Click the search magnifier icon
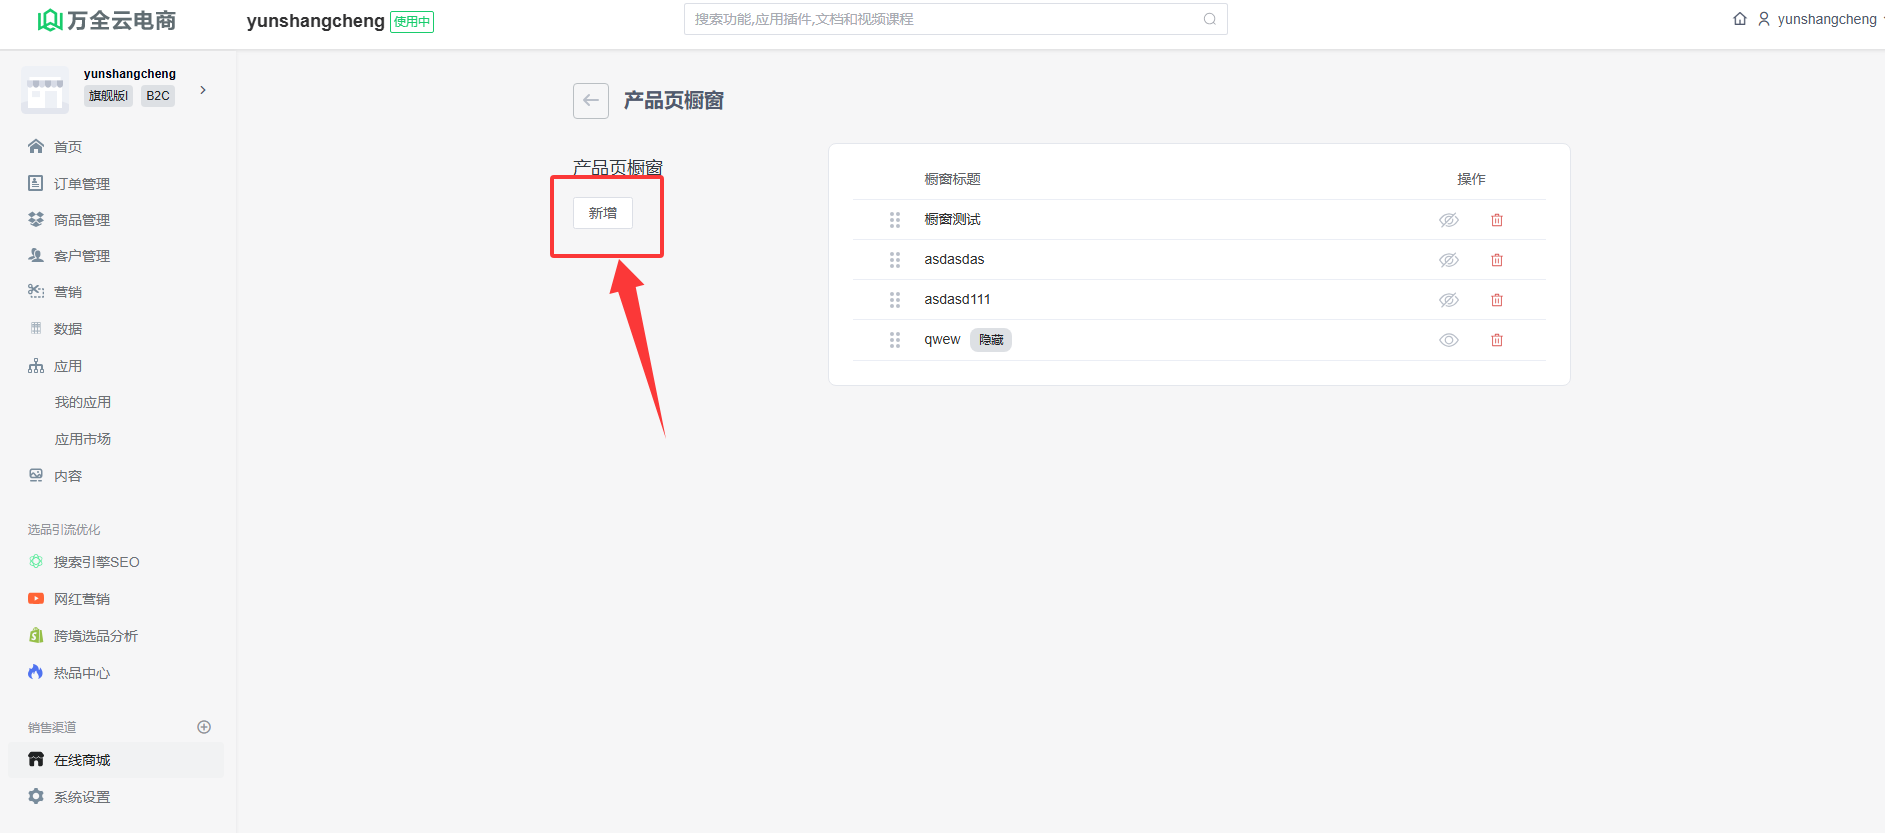The width and height of the screenshot is (1885, 833). tap(1209, 19)
